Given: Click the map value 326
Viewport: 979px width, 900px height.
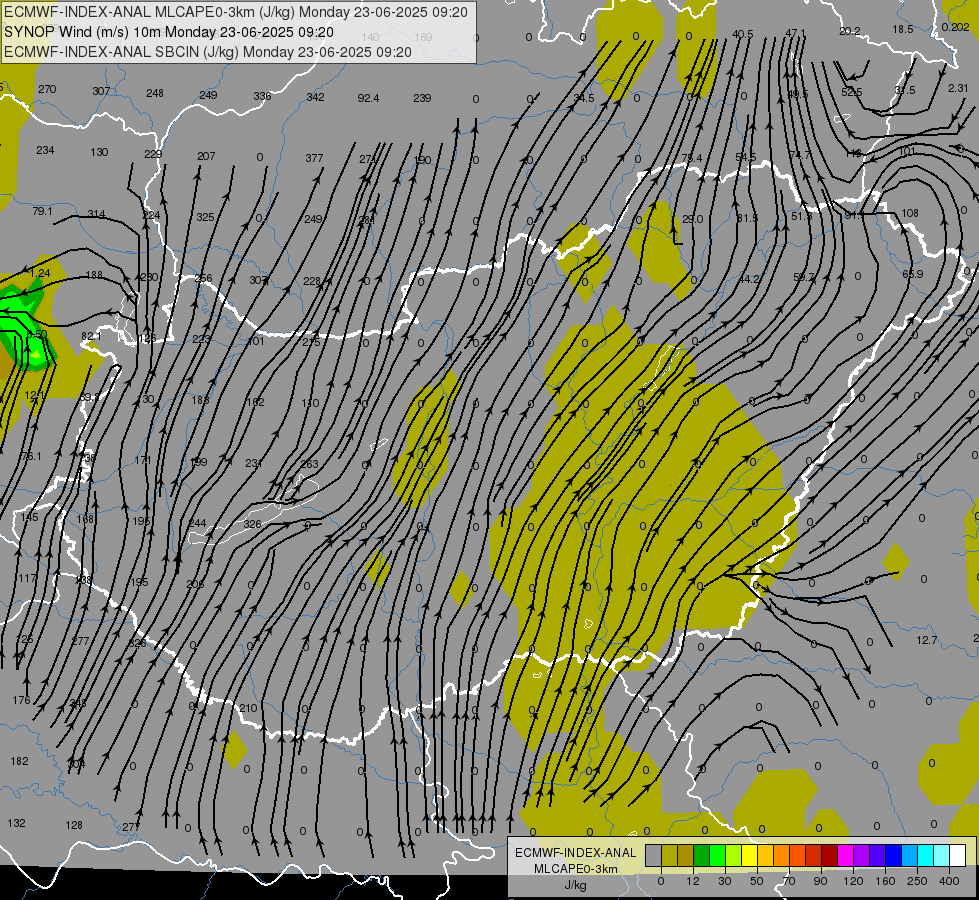Looking at the screenshot, I should coord(252,524).
